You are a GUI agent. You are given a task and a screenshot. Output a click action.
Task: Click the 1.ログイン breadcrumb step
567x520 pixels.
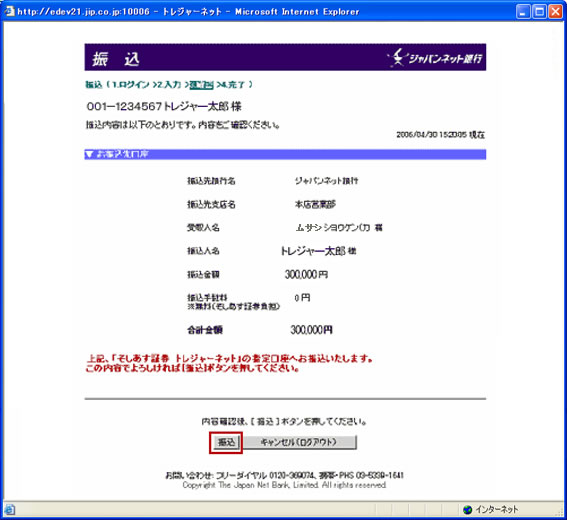coord(130,85)
